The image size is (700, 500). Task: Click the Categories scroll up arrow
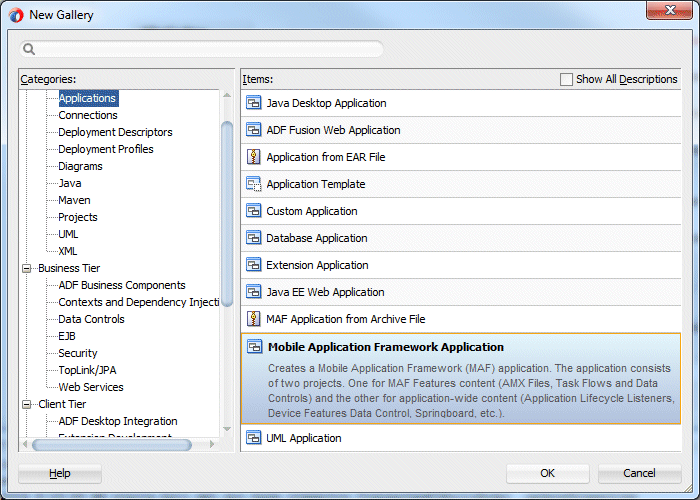(x=227, y=95)
